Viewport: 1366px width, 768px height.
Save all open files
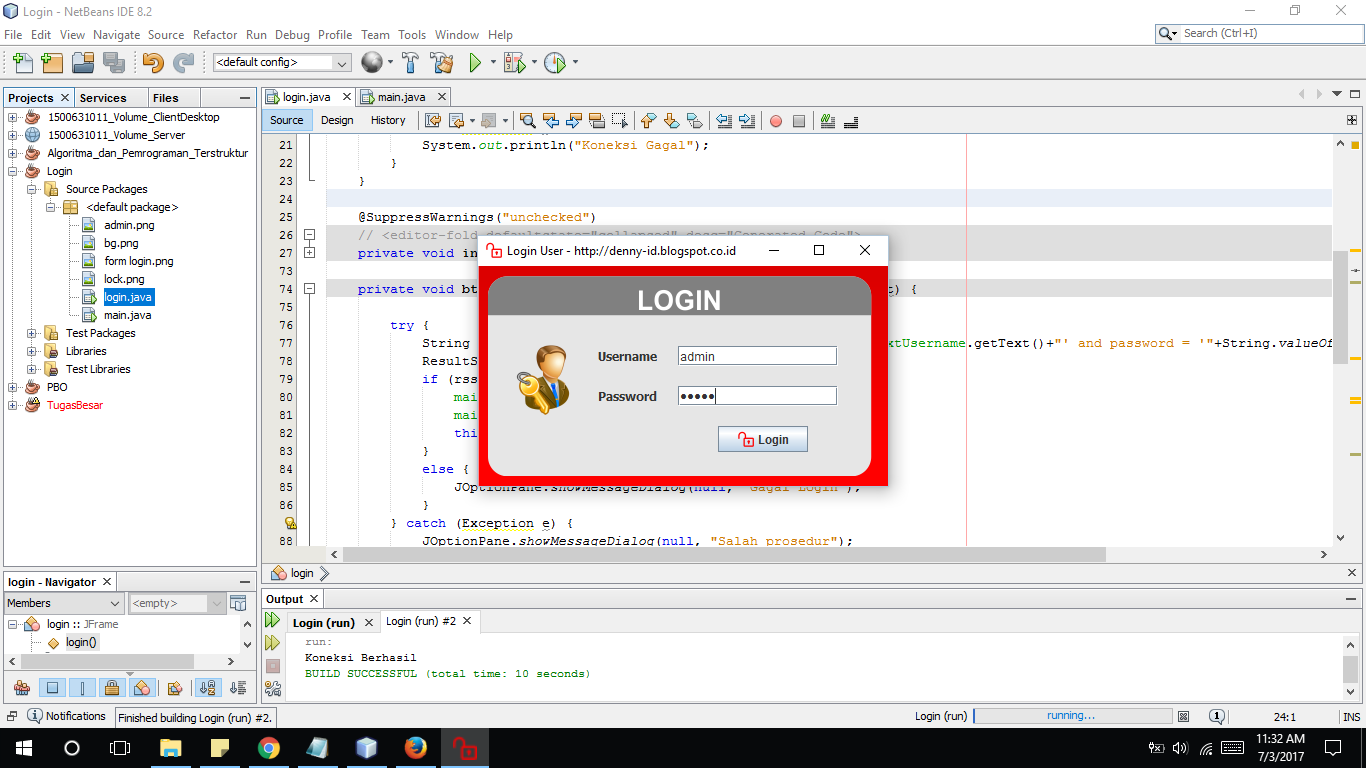tap(112, 62)
